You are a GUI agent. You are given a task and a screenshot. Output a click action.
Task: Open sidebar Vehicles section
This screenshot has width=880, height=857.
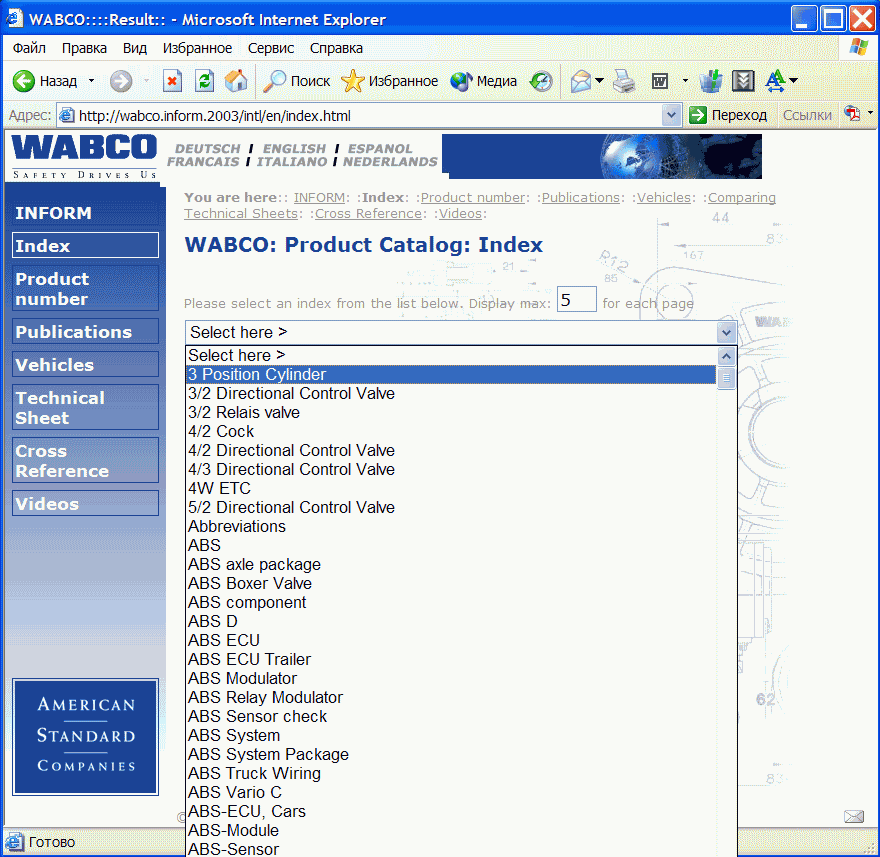[x=85, y=364]
